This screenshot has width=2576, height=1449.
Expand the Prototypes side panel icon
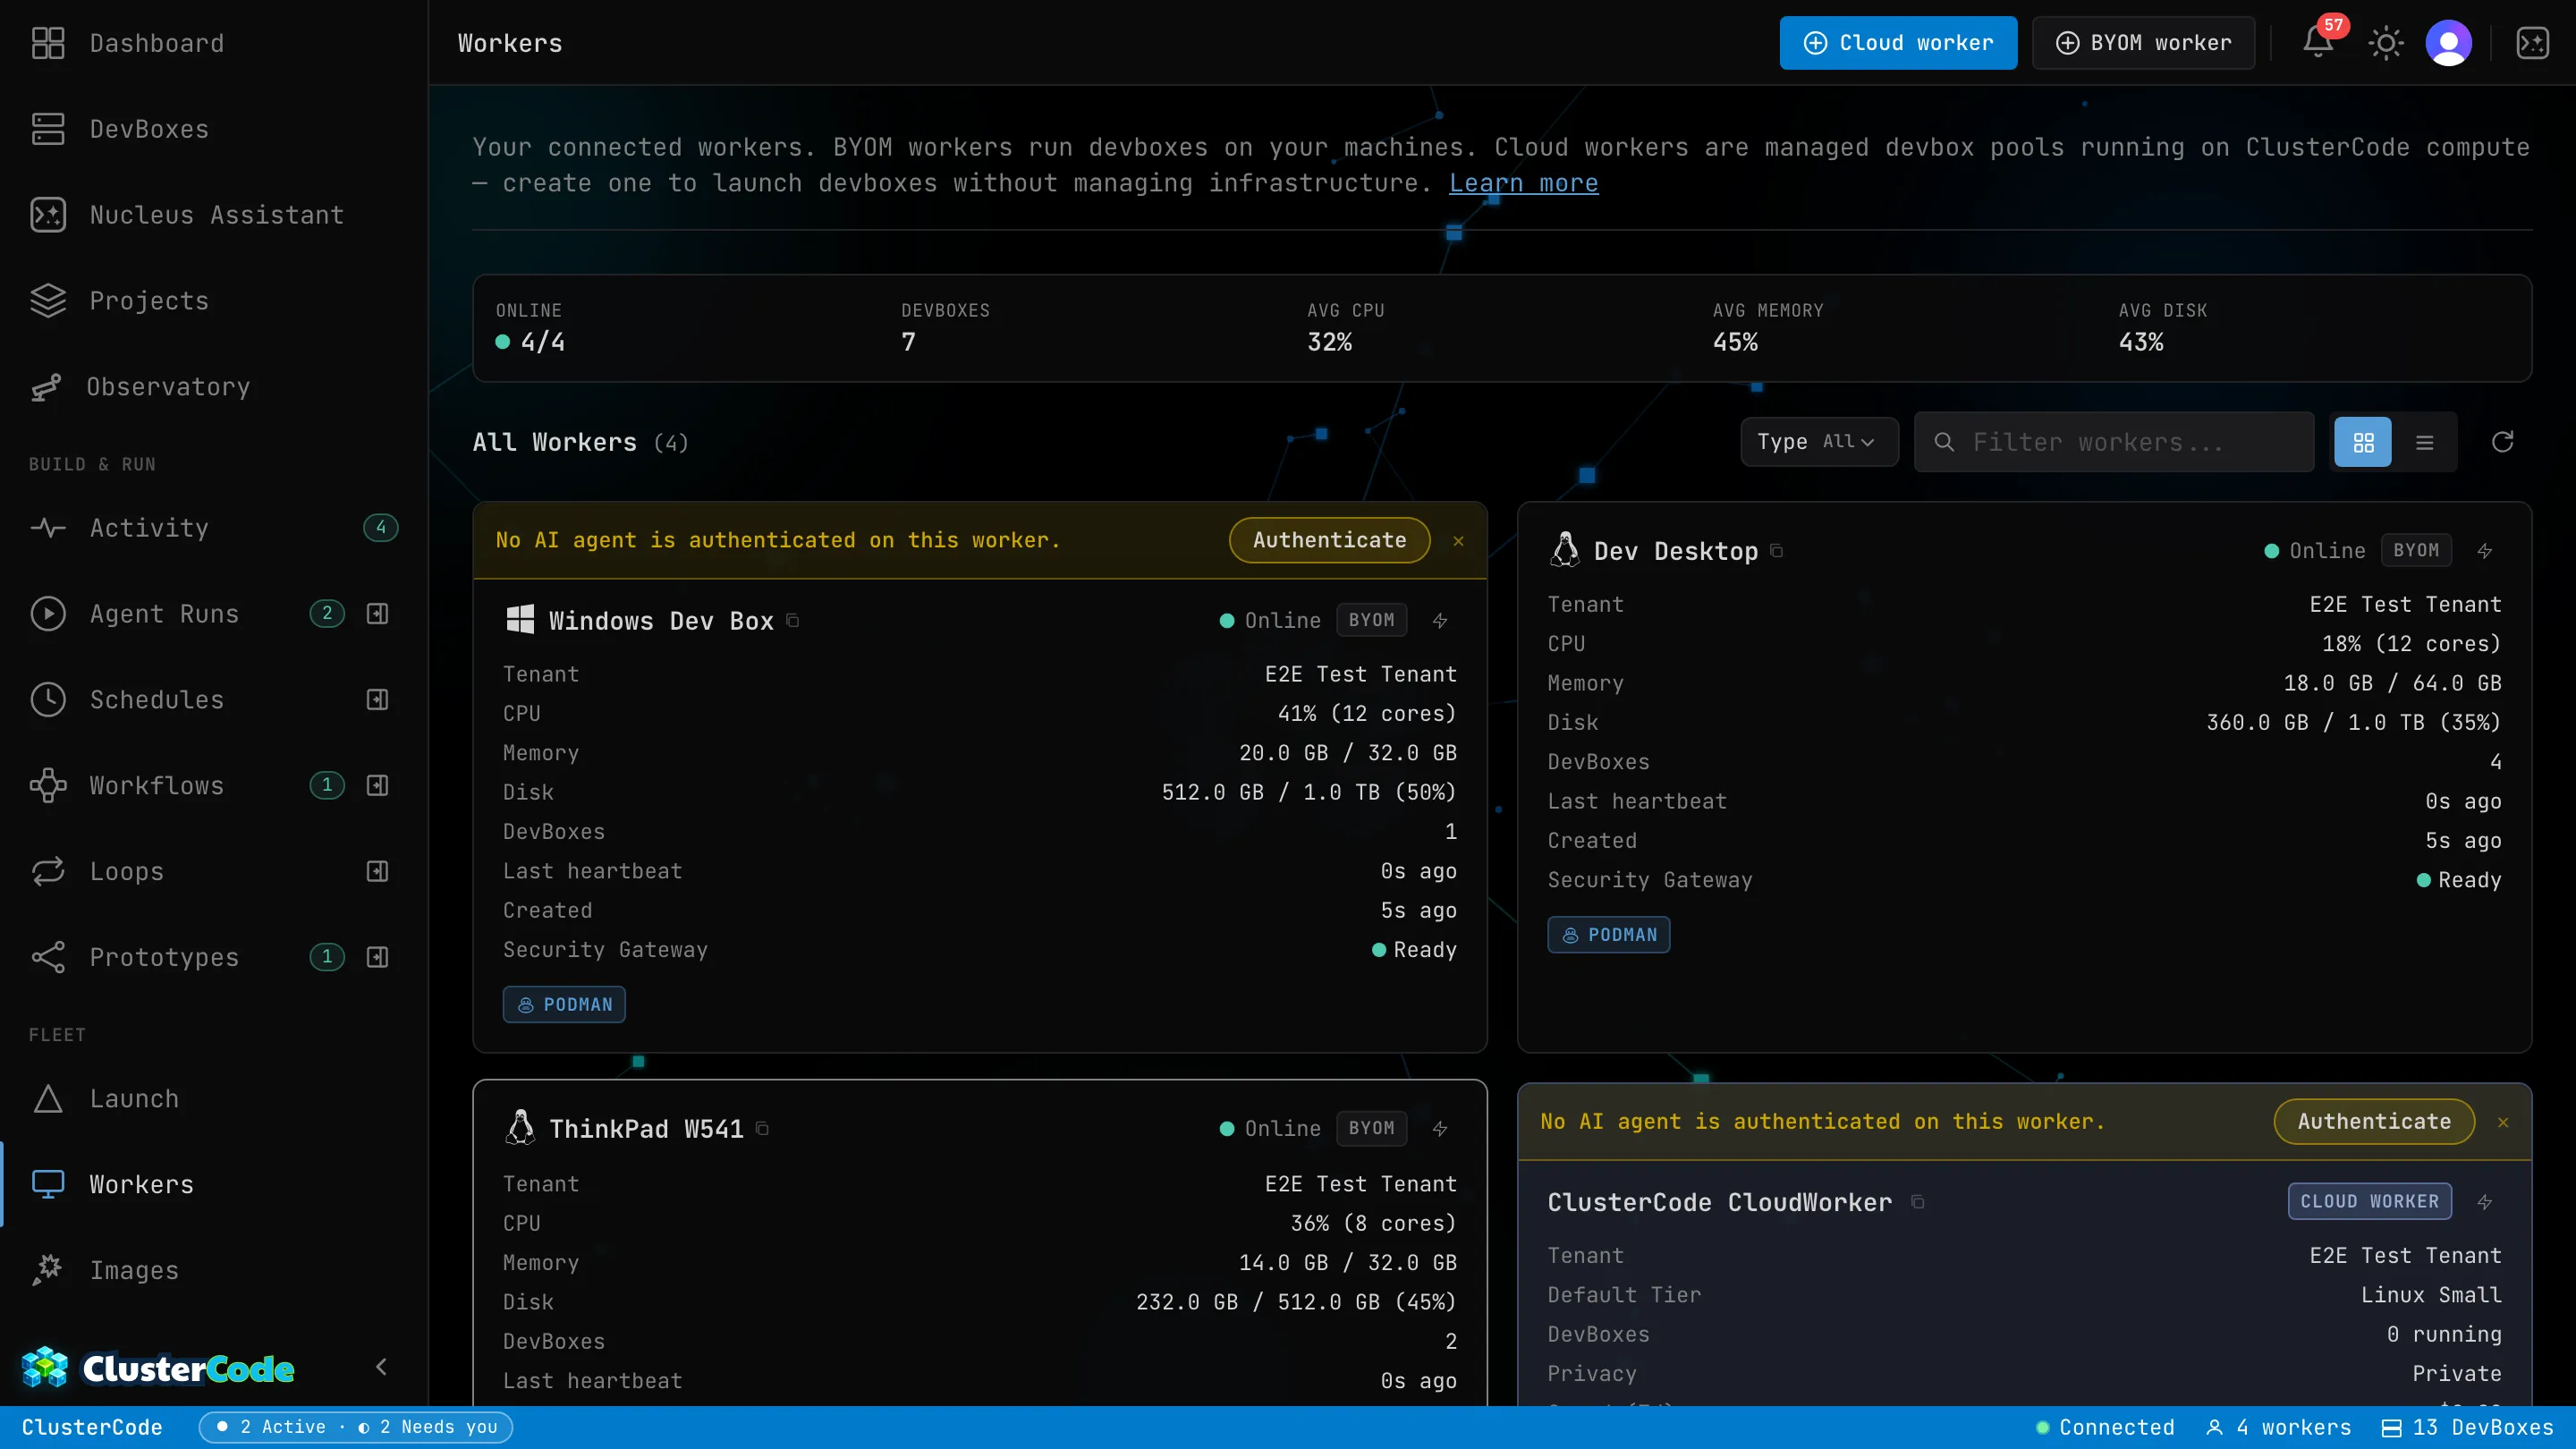[377, 958]
